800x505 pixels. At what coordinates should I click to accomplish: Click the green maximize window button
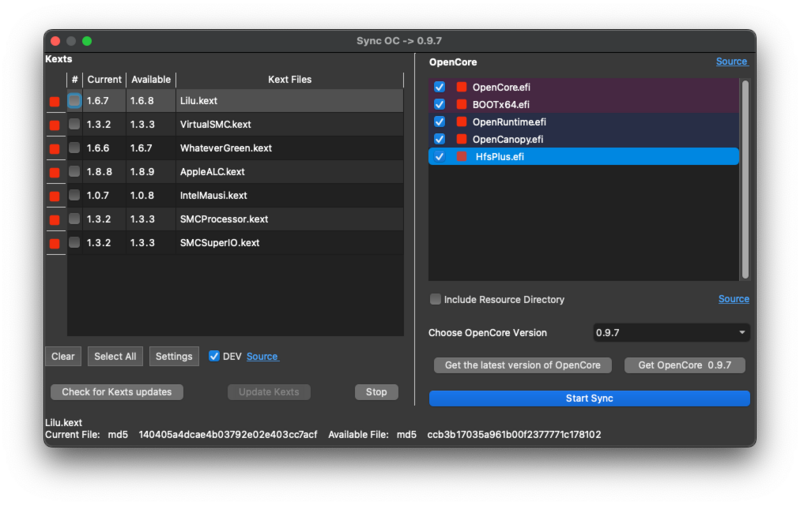[87, 41]
